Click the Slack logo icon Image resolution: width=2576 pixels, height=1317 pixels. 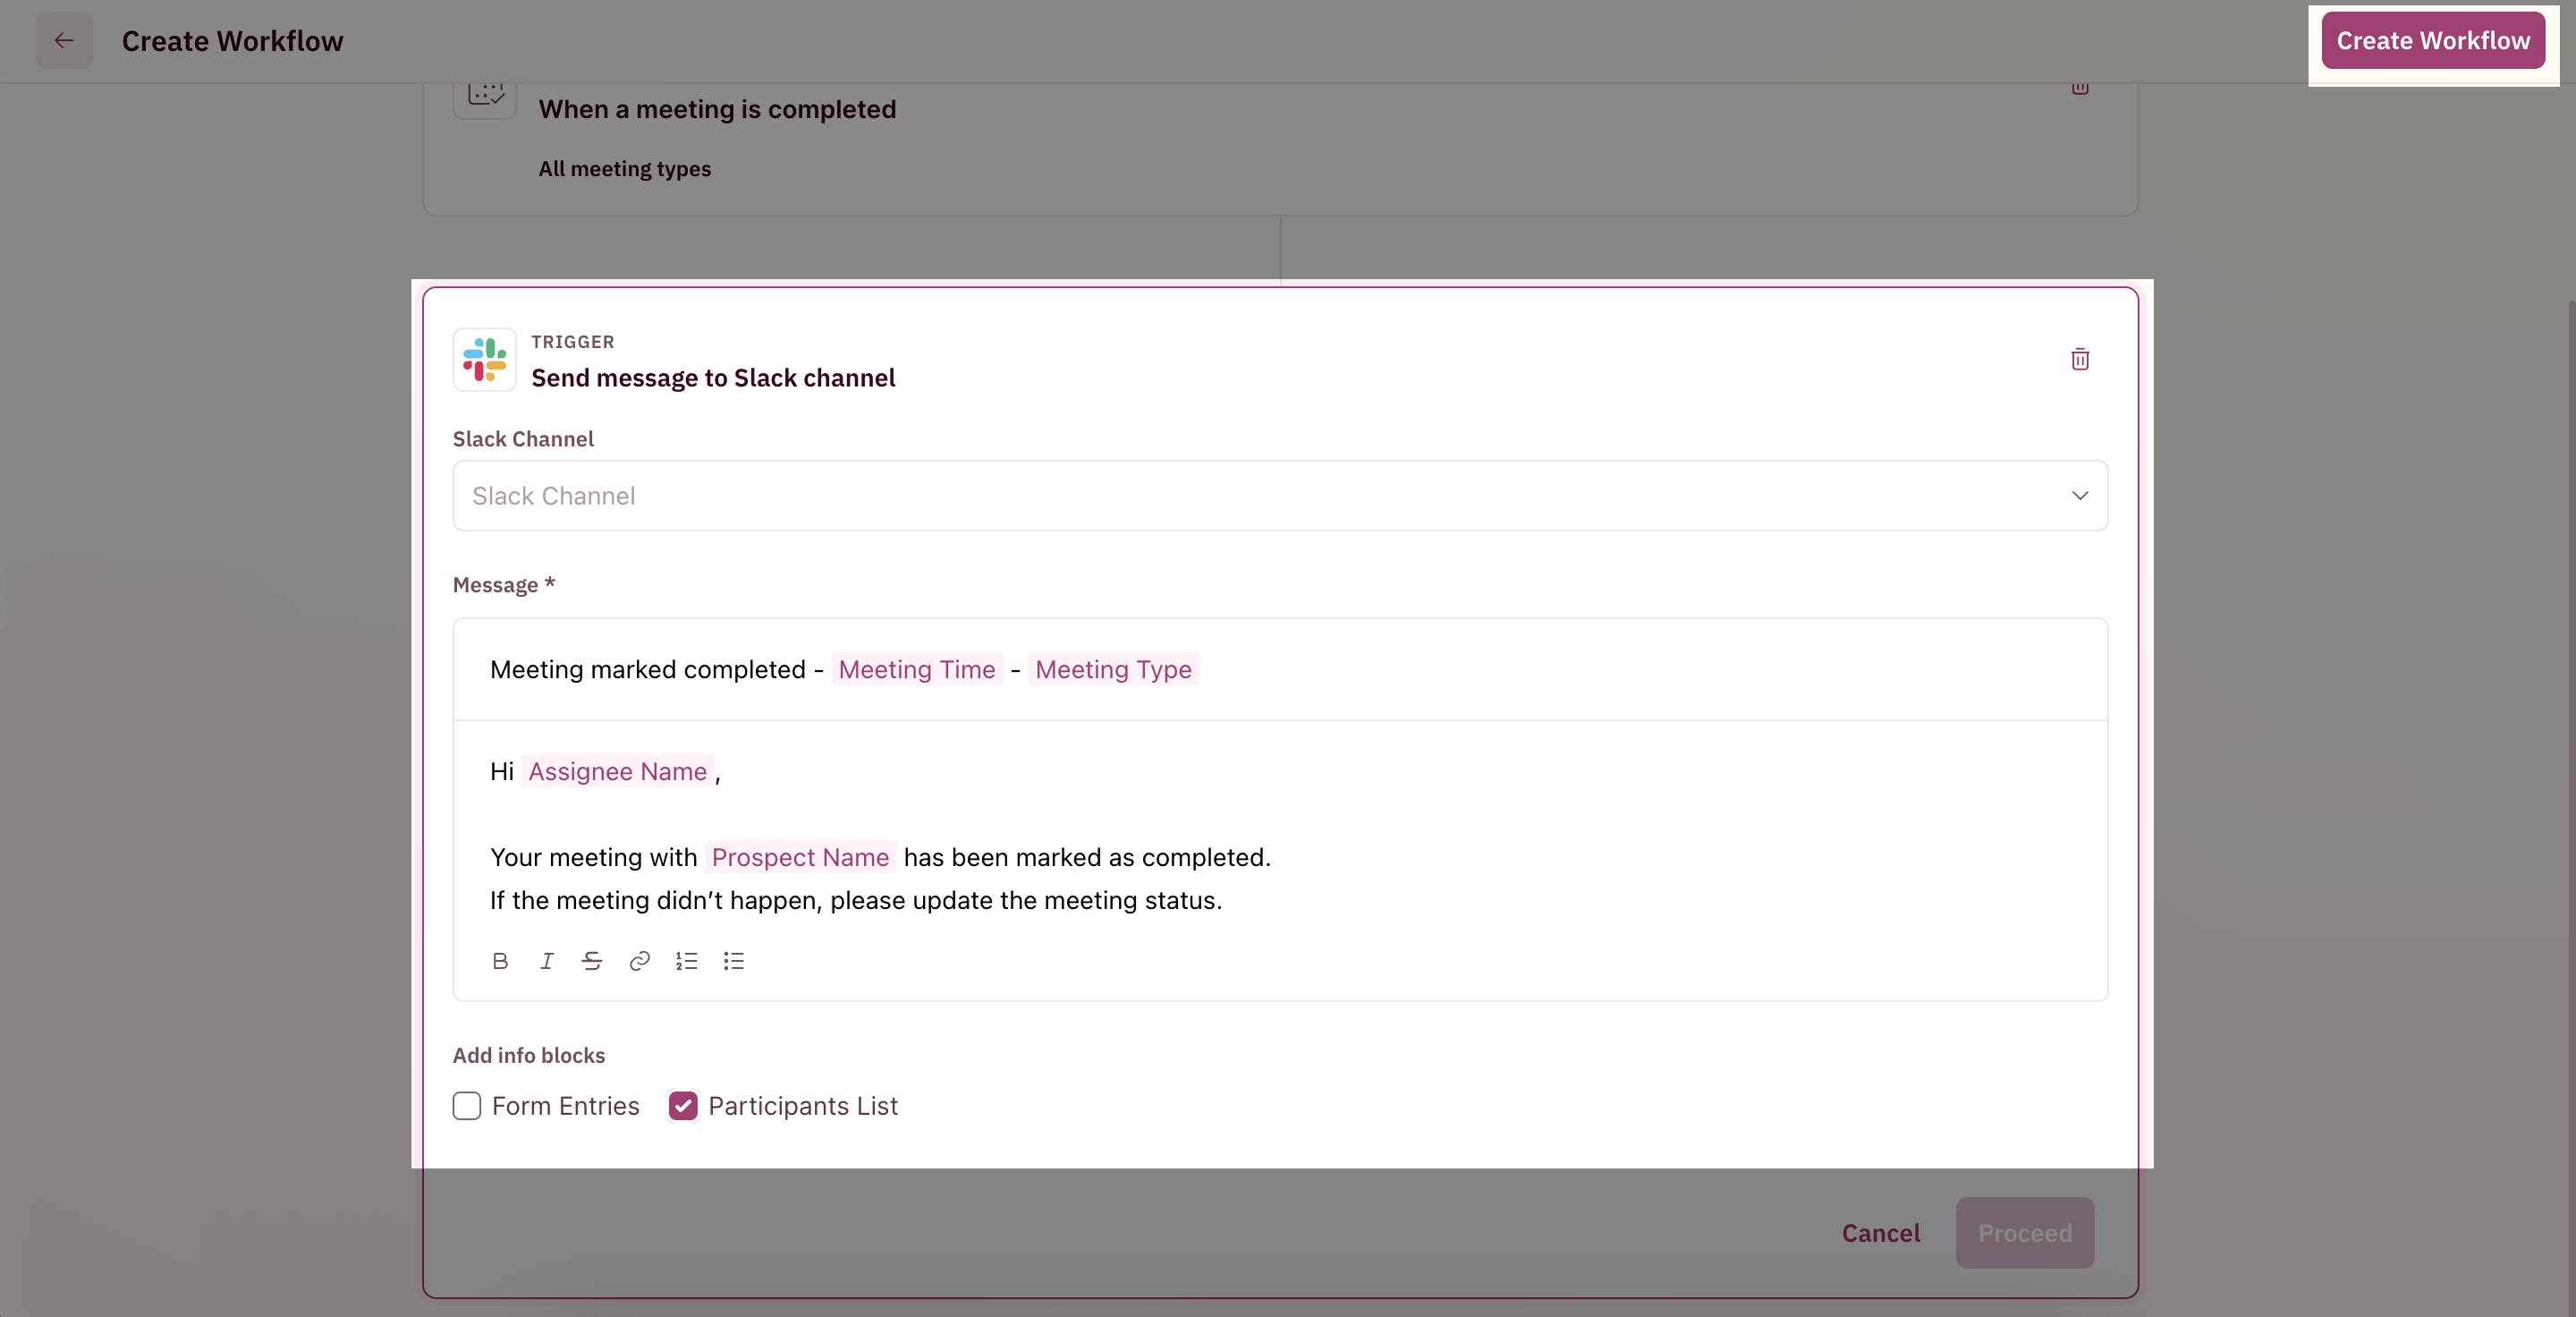485,360
